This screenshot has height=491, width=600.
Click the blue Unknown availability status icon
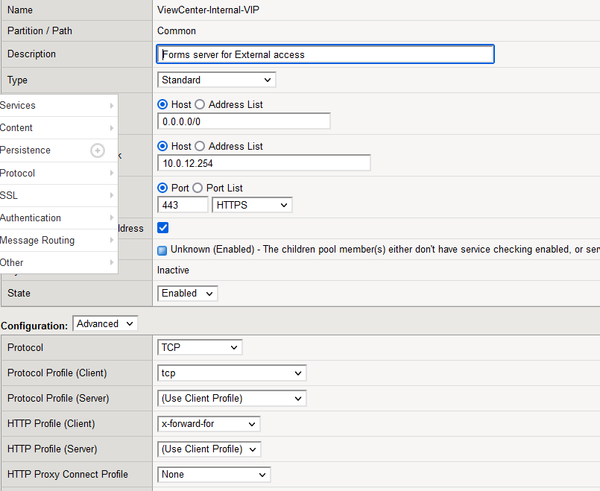pos(163,248)
